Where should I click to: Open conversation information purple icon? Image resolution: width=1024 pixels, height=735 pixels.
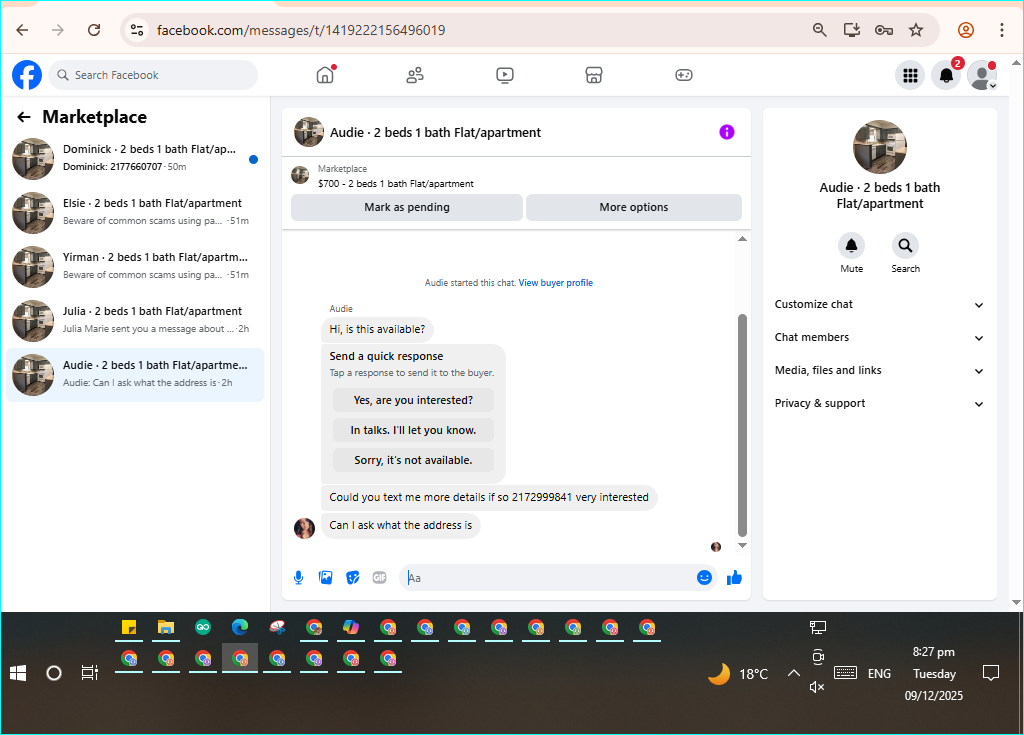pyautogui.click(x=727, y=132)
